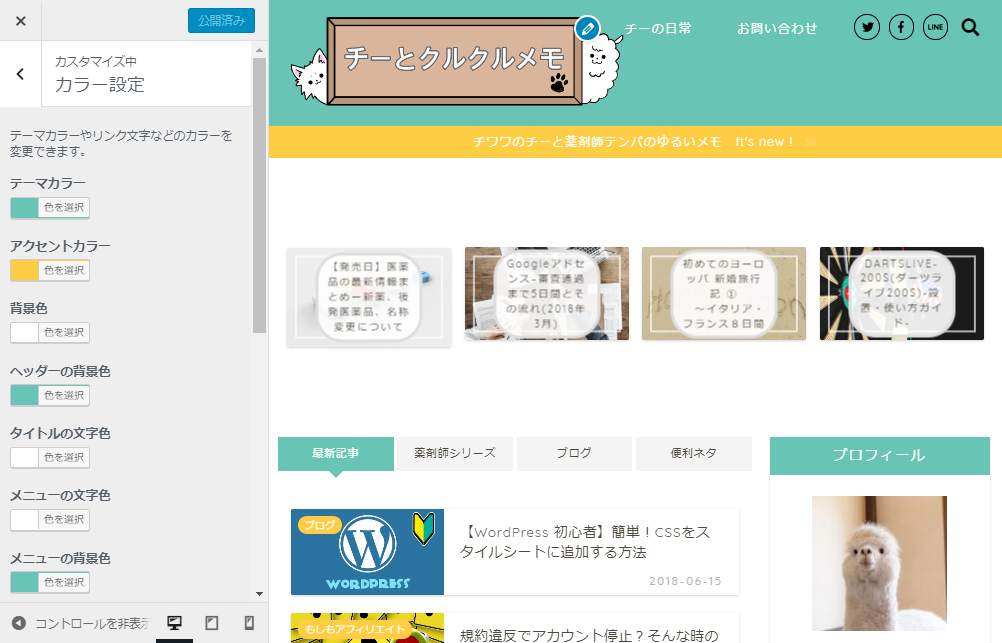The image size is (1002, 643).
Task: Open the WordPress 初心者 CSS article link
Action: tap(585, 542)
